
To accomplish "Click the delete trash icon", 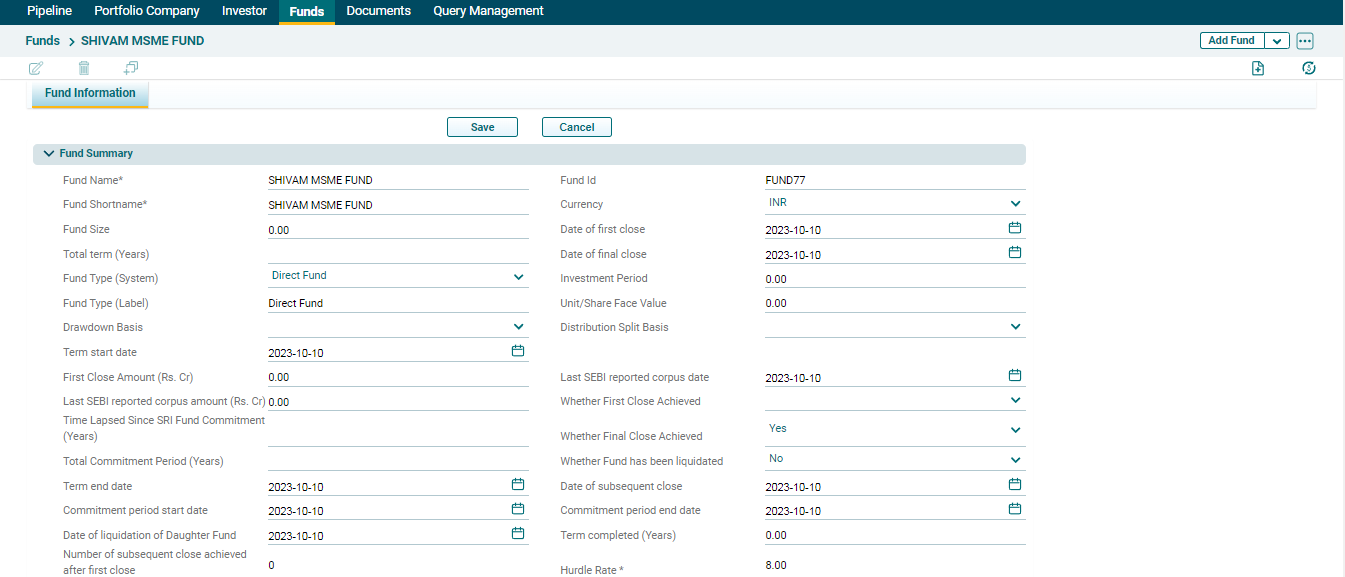I will tap(84, 68).
